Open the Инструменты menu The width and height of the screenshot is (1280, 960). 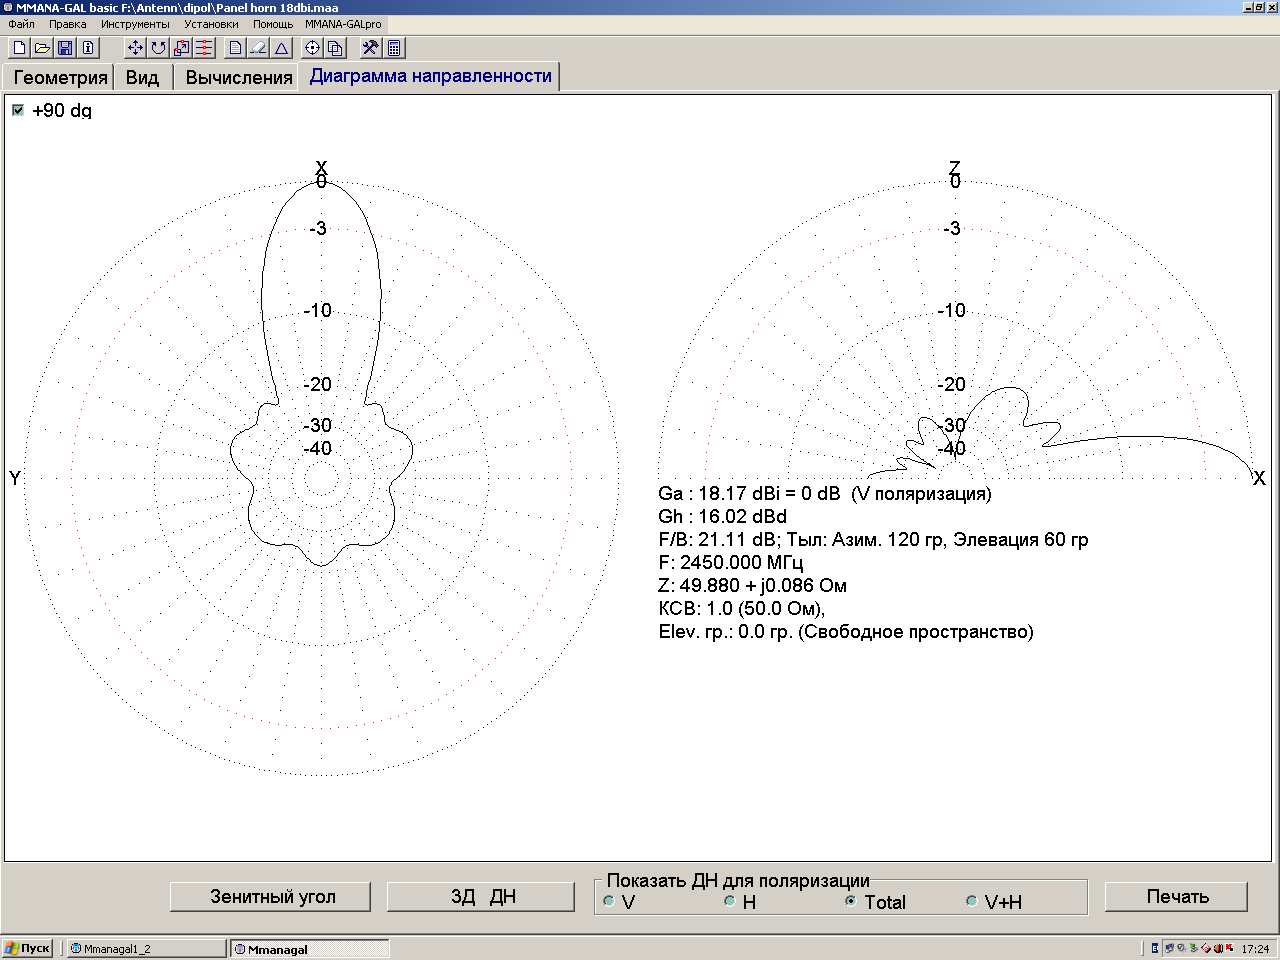click(135, 24)
